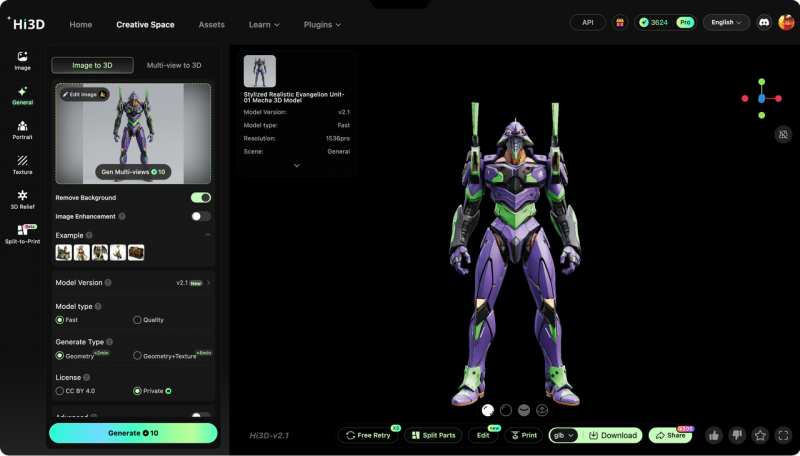Screen dimensions: 800x456
Task: Select the Fast model type
Action: (67, 320)
